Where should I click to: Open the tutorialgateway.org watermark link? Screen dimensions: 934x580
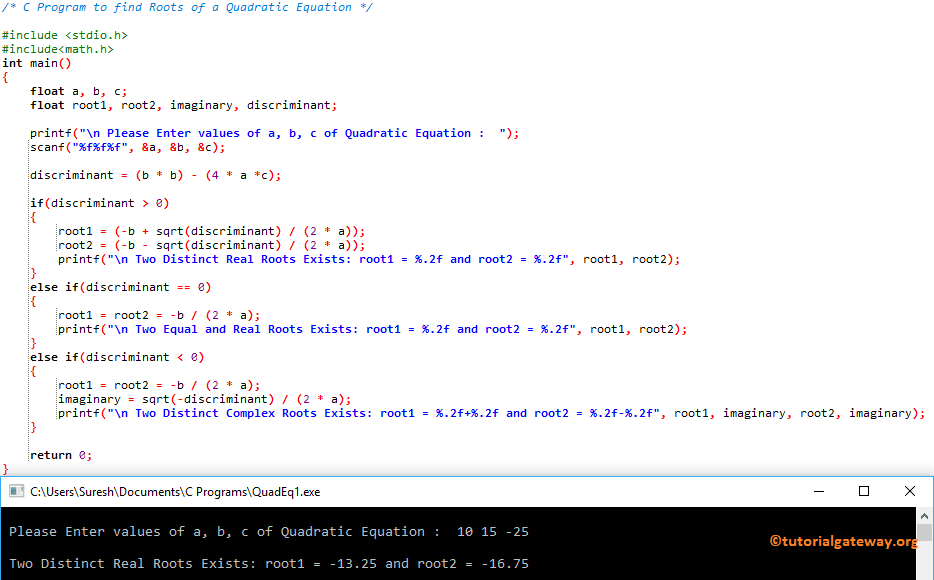tap(843, 541)
